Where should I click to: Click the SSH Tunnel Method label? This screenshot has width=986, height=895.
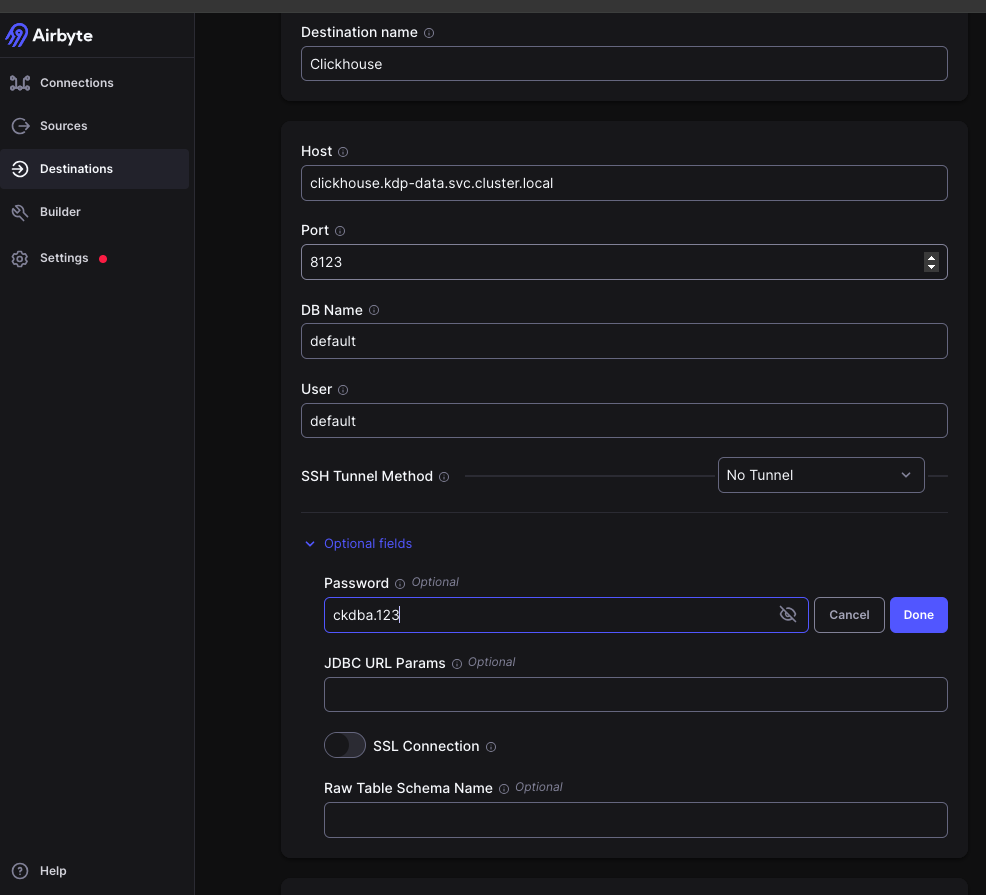pos(367,476)
